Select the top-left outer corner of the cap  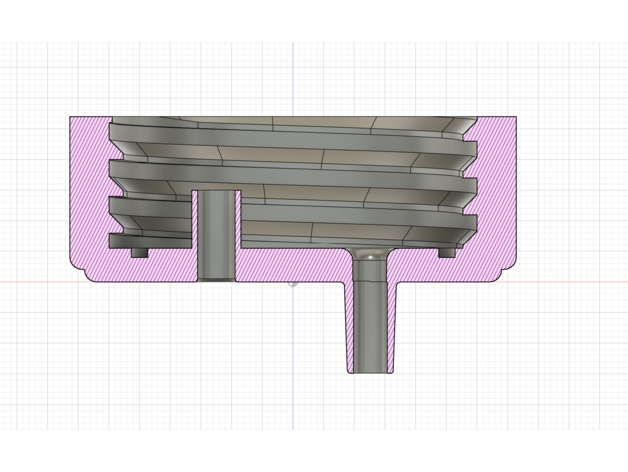pos(71,118)
